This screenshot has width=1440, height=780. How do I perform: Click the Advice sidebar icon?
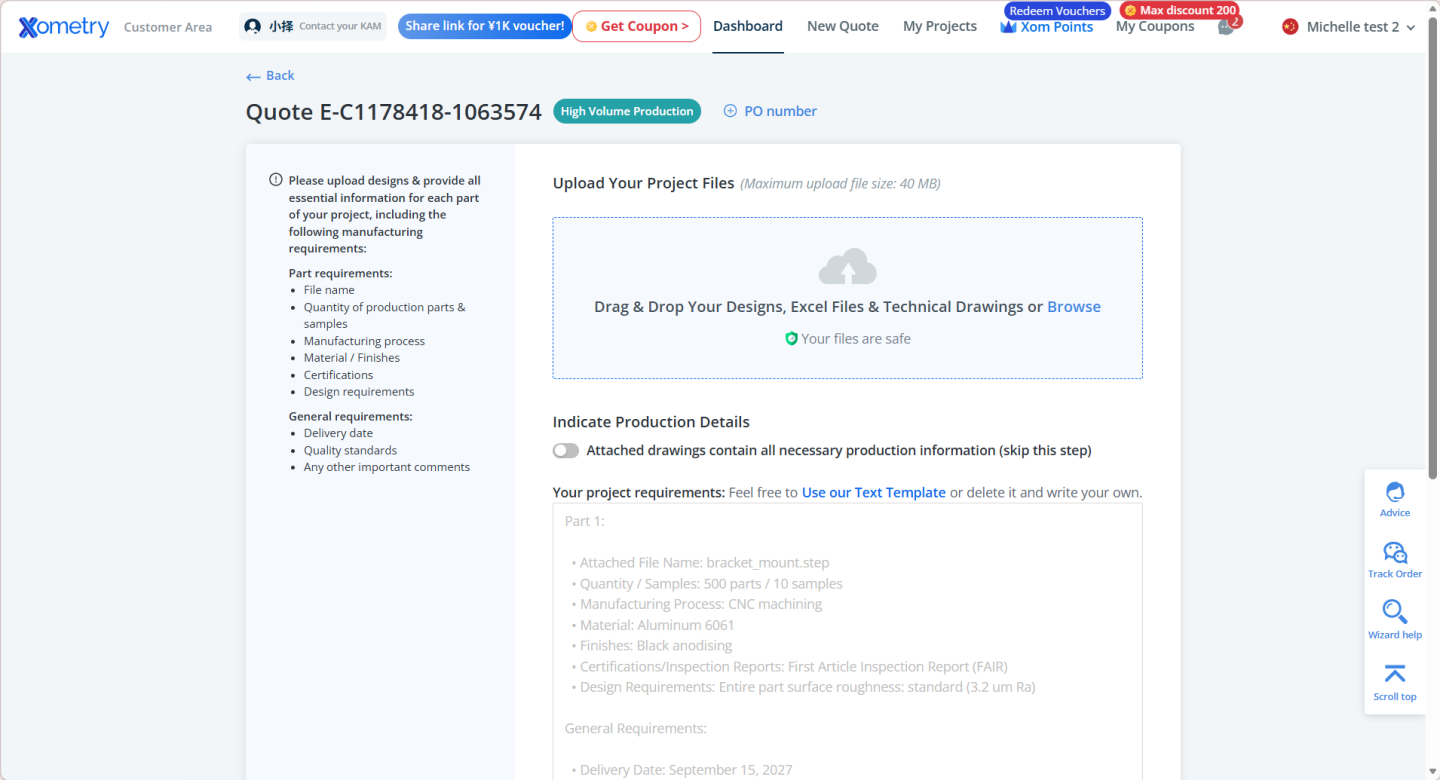pyautogui.click(x=1394, y=492)
